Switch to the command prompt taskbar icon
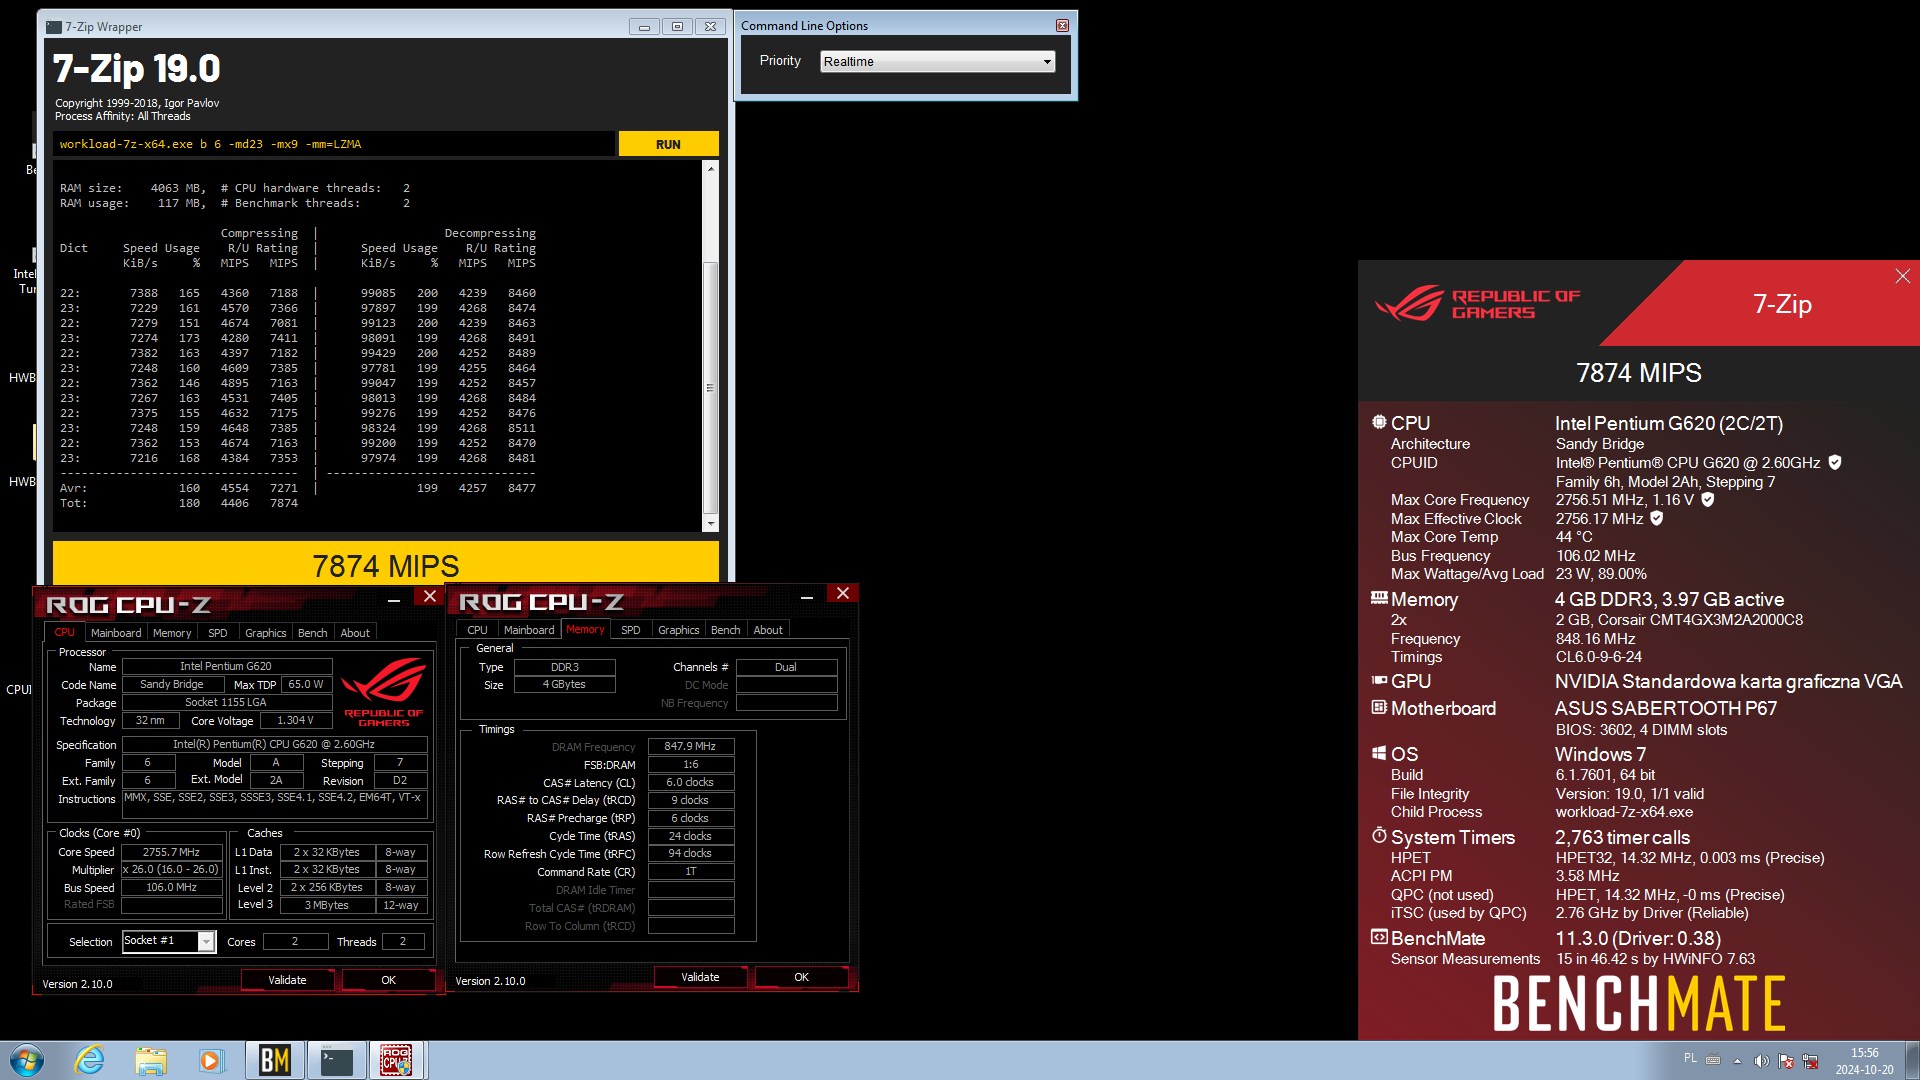The width and height of the screenshot is (1920, 1080). (x=336, y=1060)
